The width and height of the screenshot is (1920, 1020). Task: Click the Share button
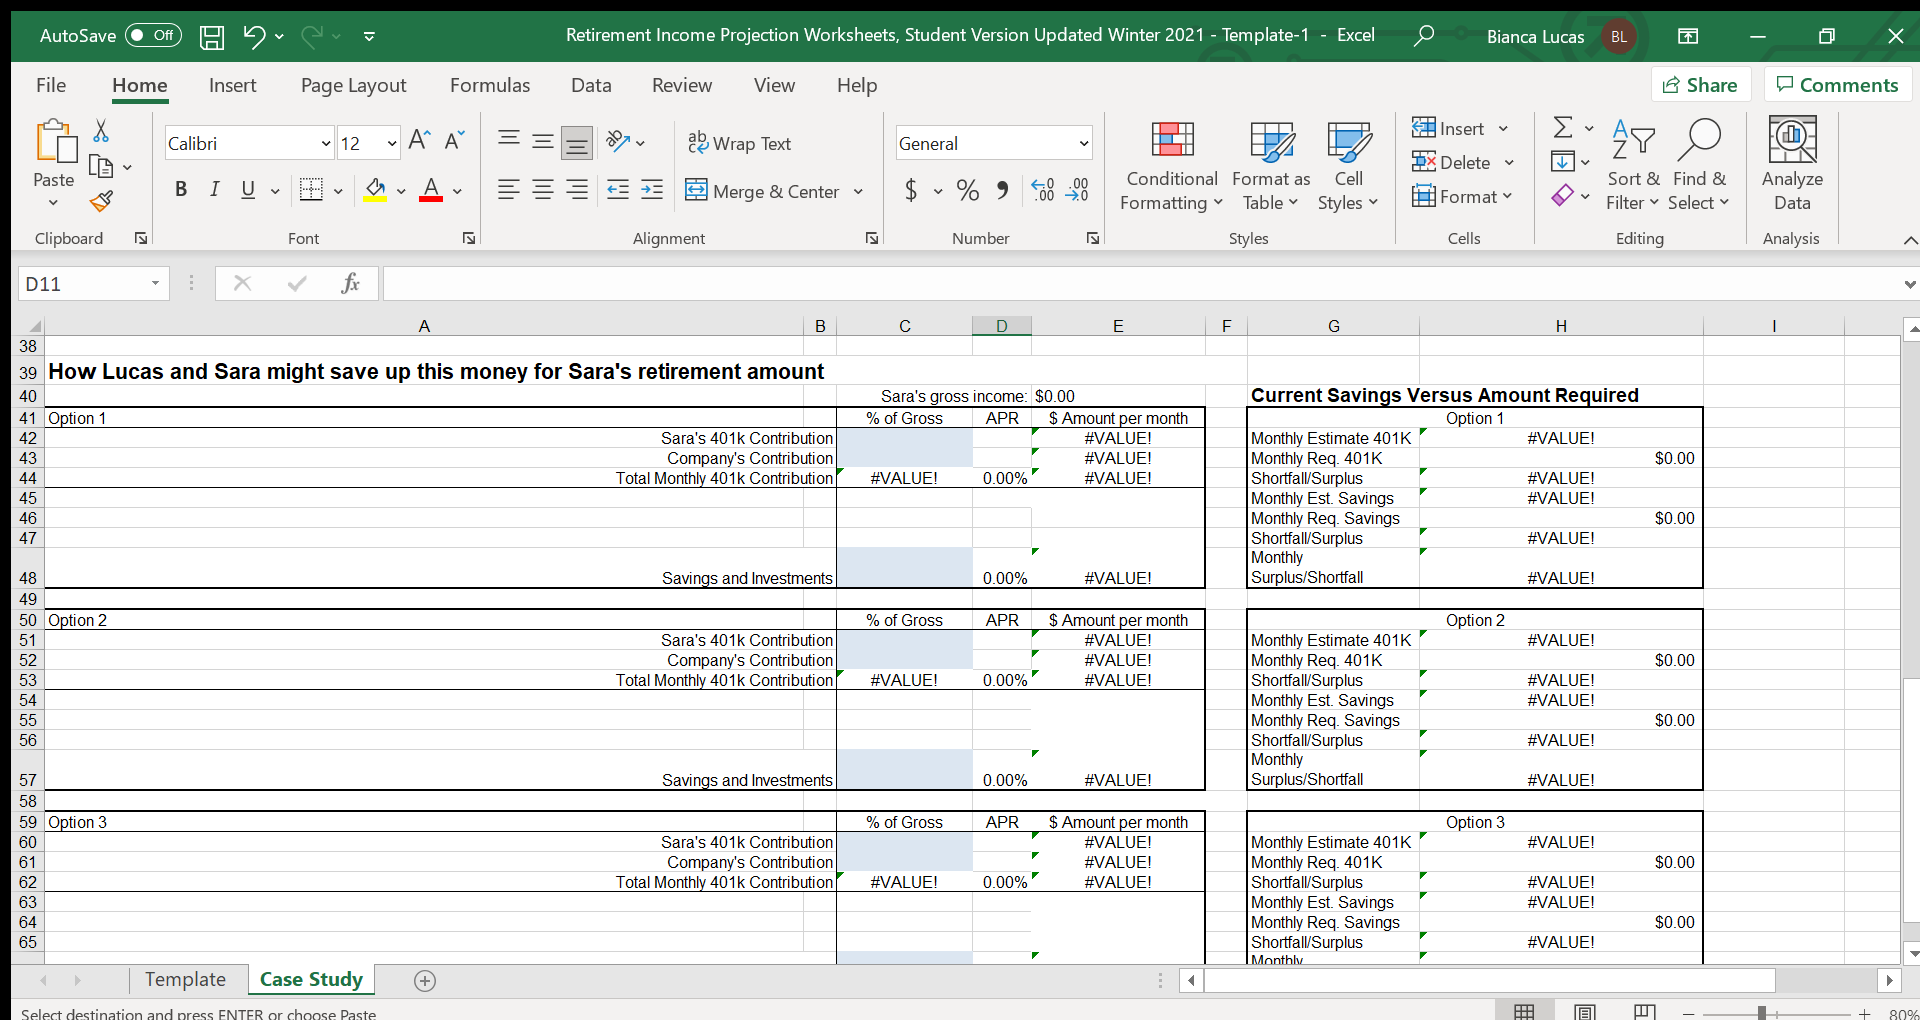[1700, 86]
